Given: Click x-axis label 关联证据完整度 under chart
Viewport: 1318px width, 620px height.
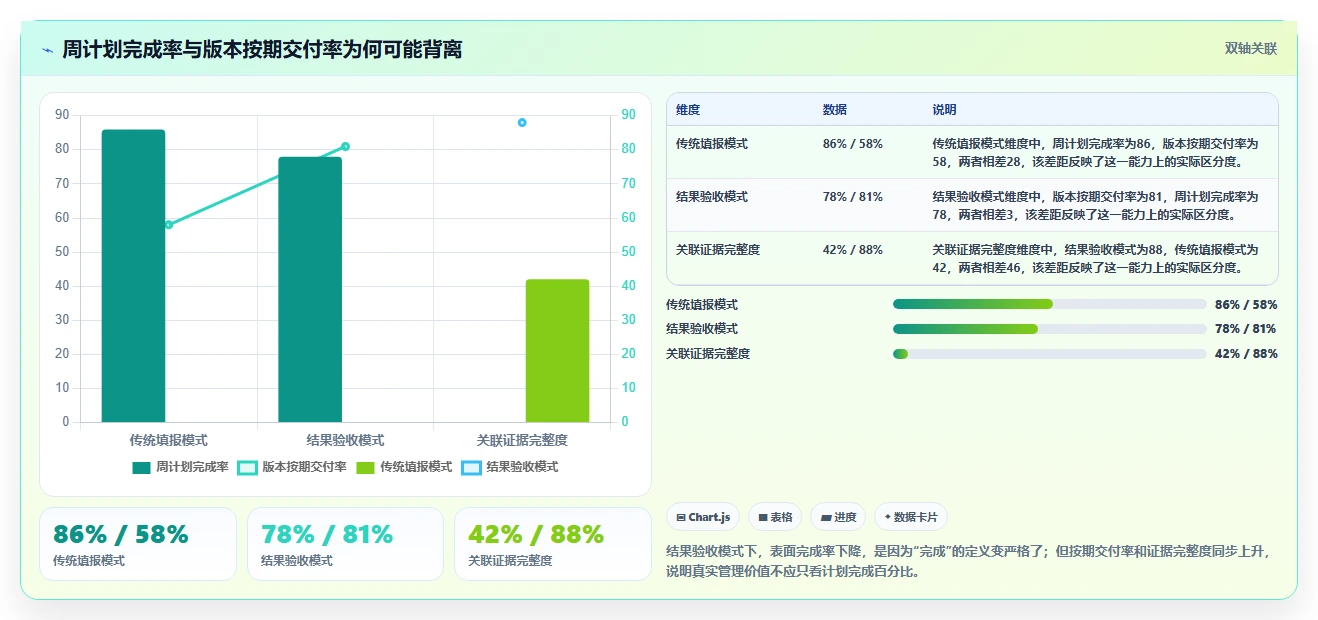Looking at the screenshot, I should coord(522,440).
